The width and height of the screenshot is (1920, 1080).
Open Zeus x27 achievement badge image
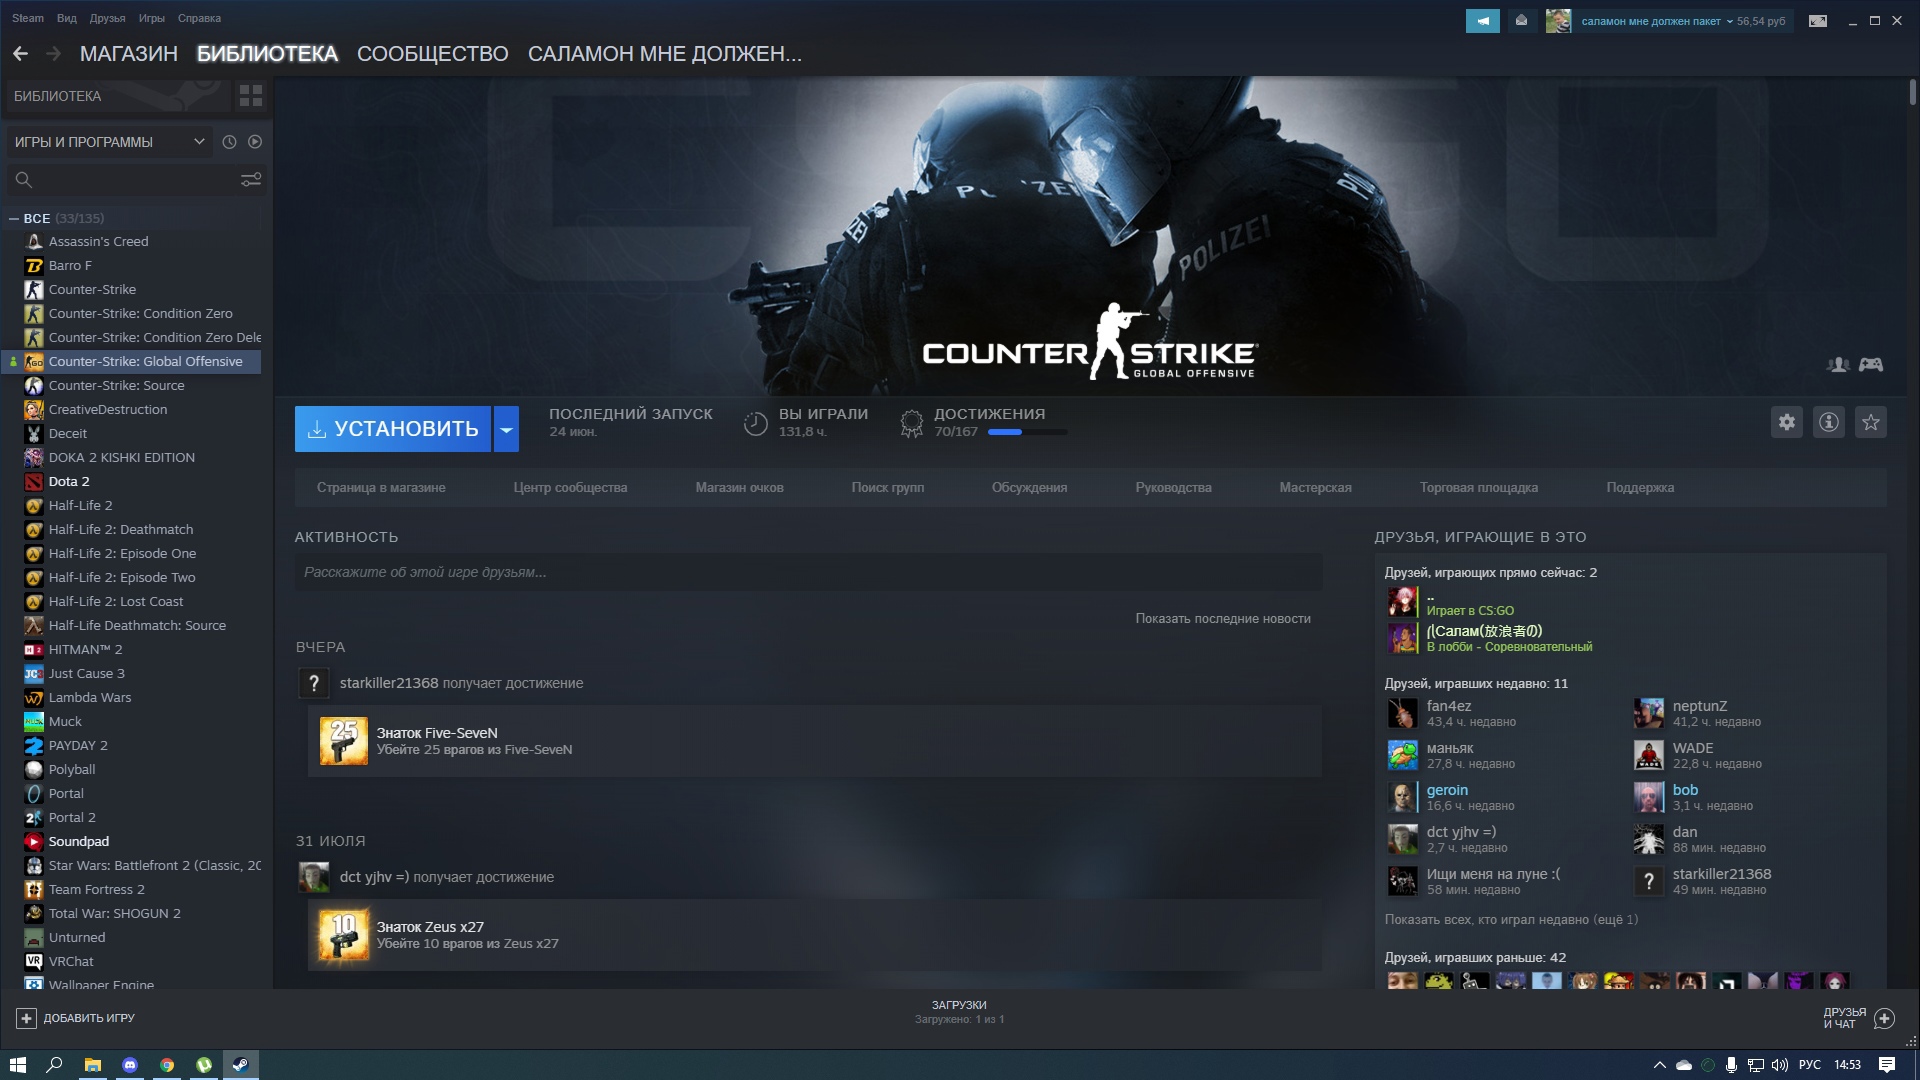coord(344,935)
